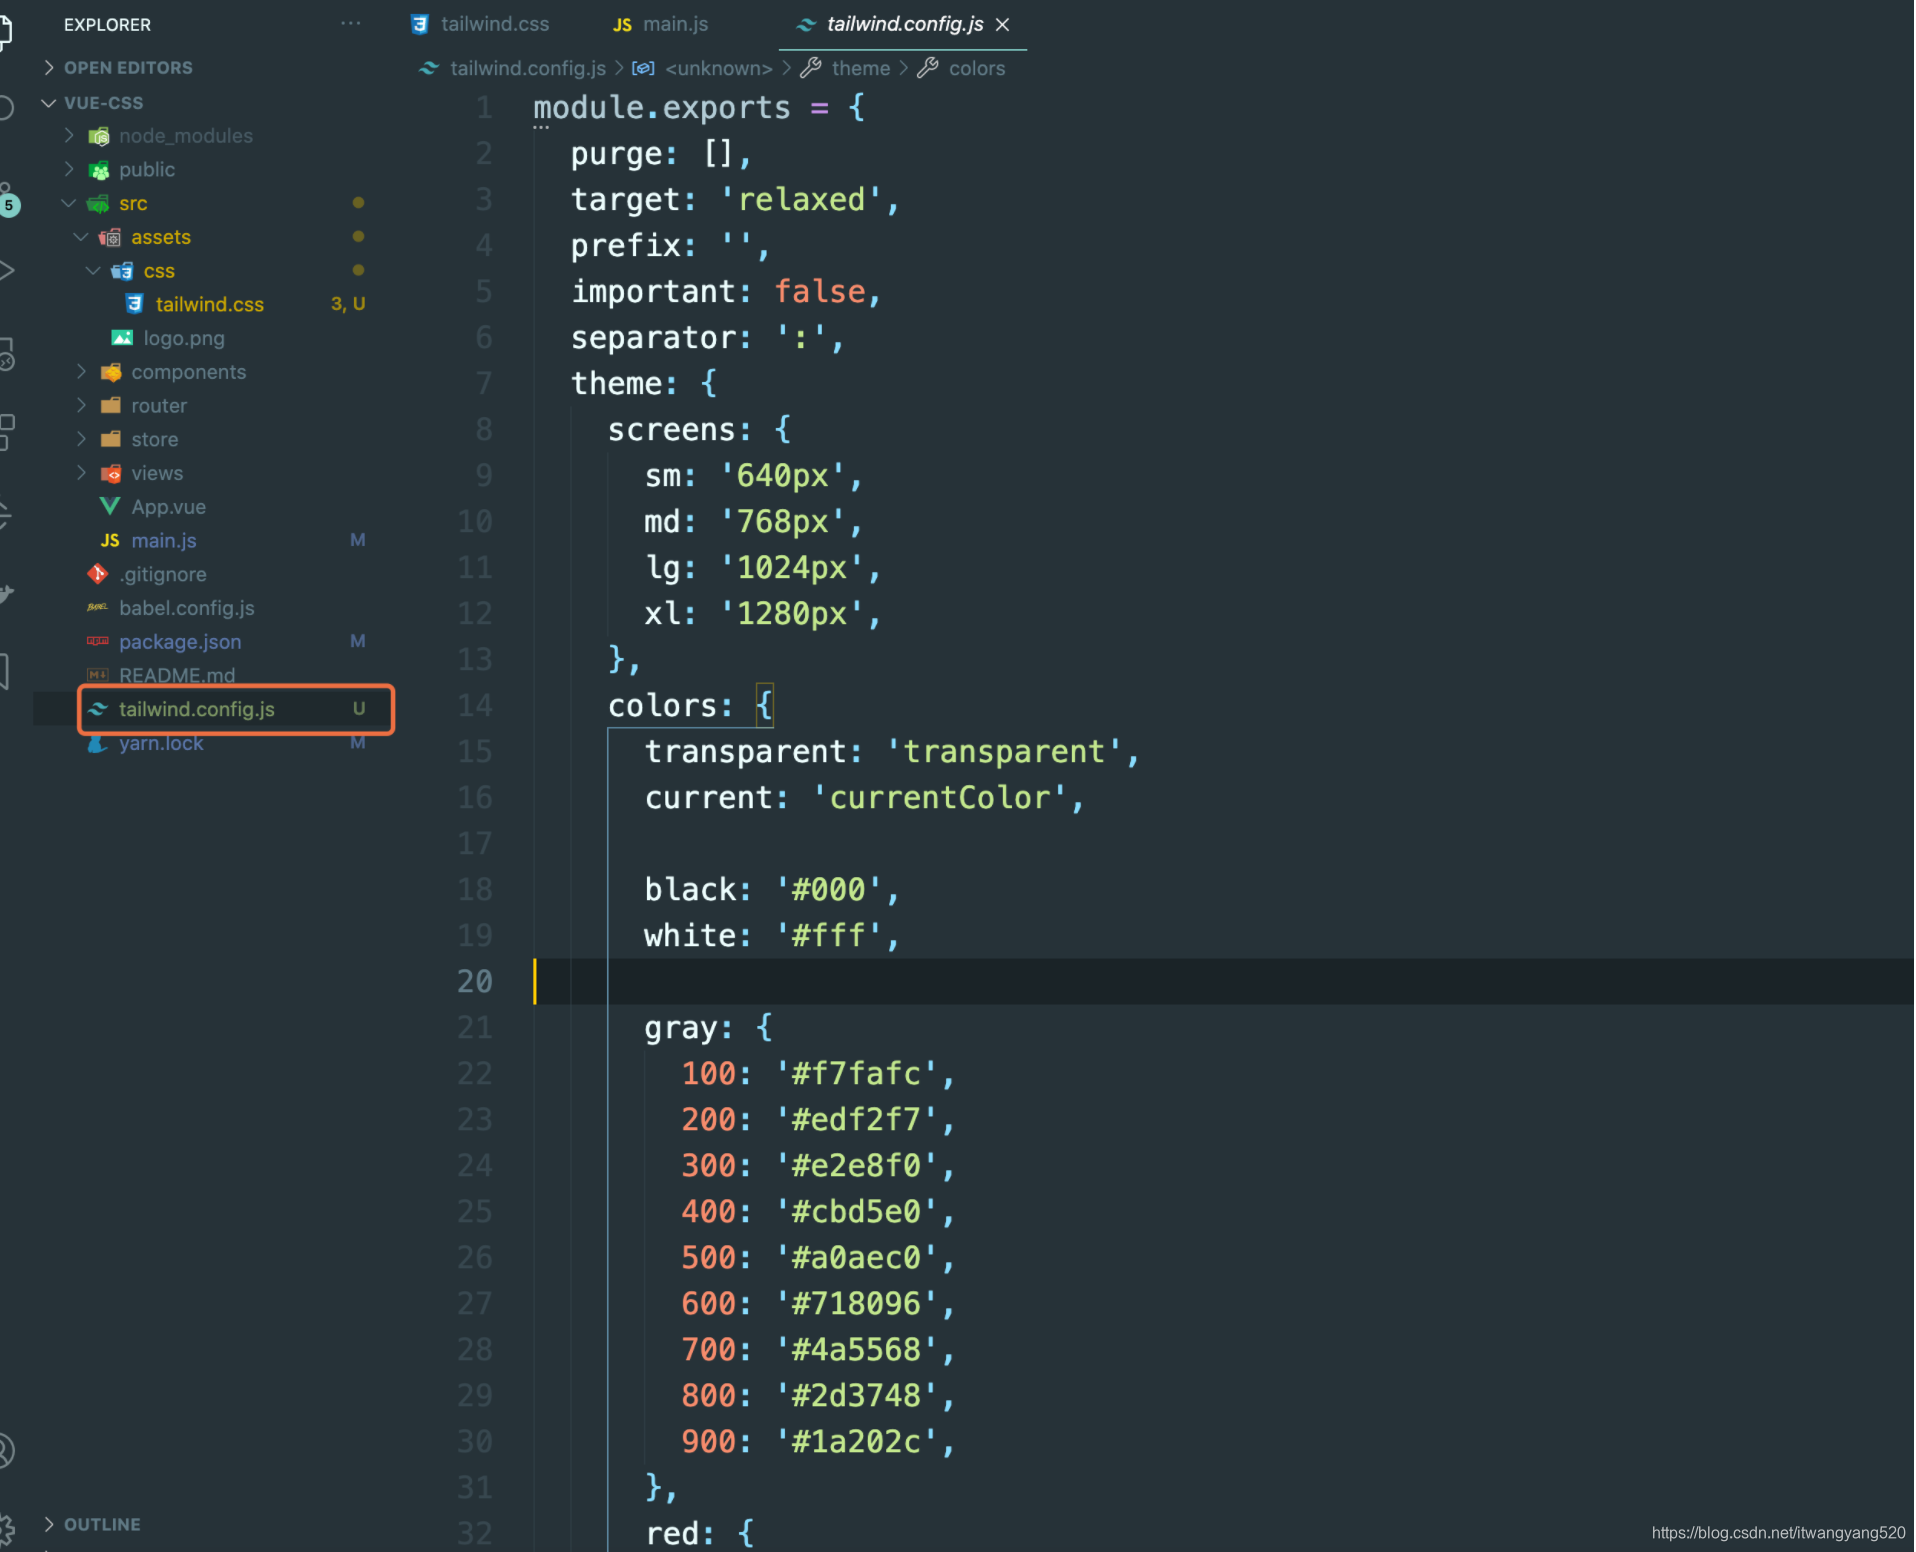This screenshot has height=1552, width=1916.
Task: Click the '#1a202c' gray 900 value
Action: [856, 1441]
